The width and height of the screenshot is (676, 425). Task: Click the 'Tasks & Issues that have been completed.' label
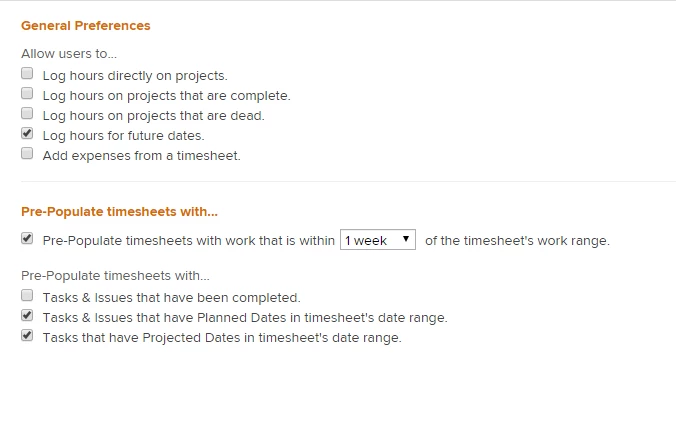[x=171, y=298]
